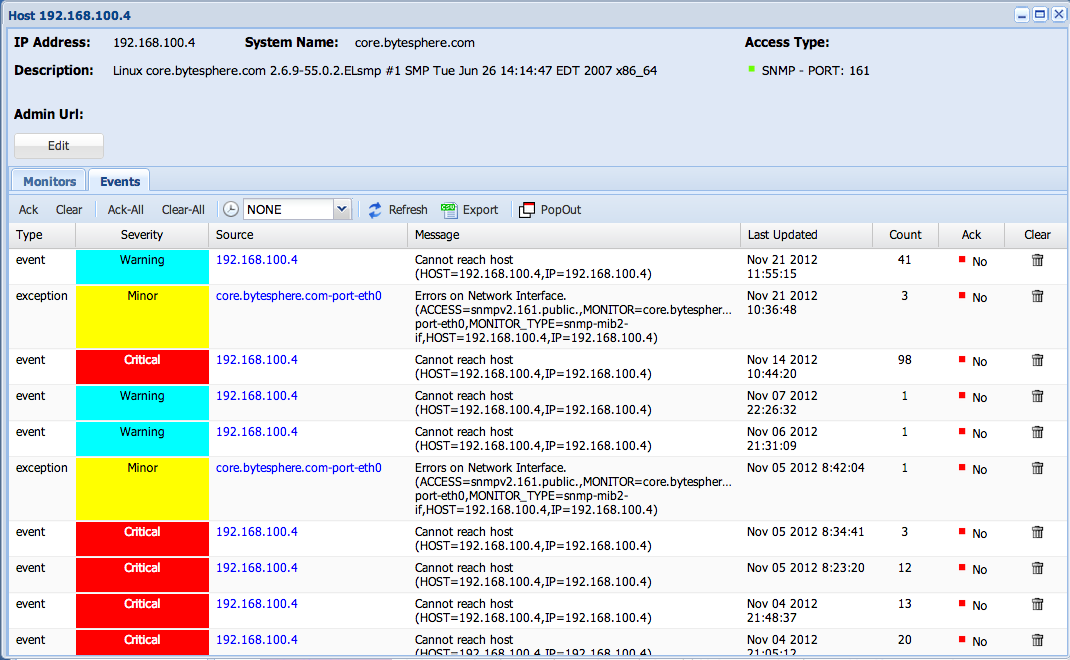Viewport: 1070px width, 660px height.
Task: Click the Refresh icon in the toolbar
Action: point(375,210)
